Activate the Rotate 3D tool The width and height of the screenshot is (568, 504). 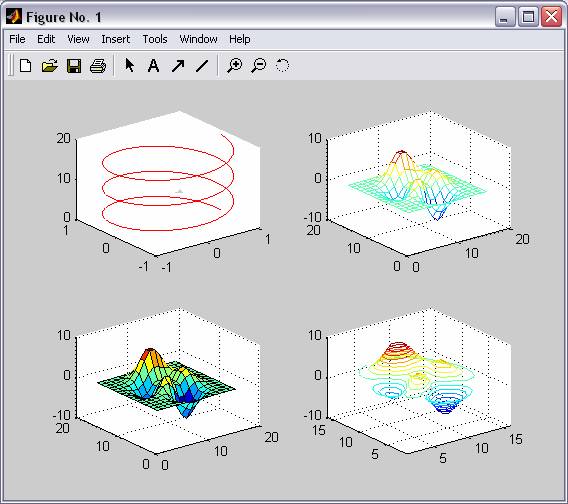(x=282, y=66)
